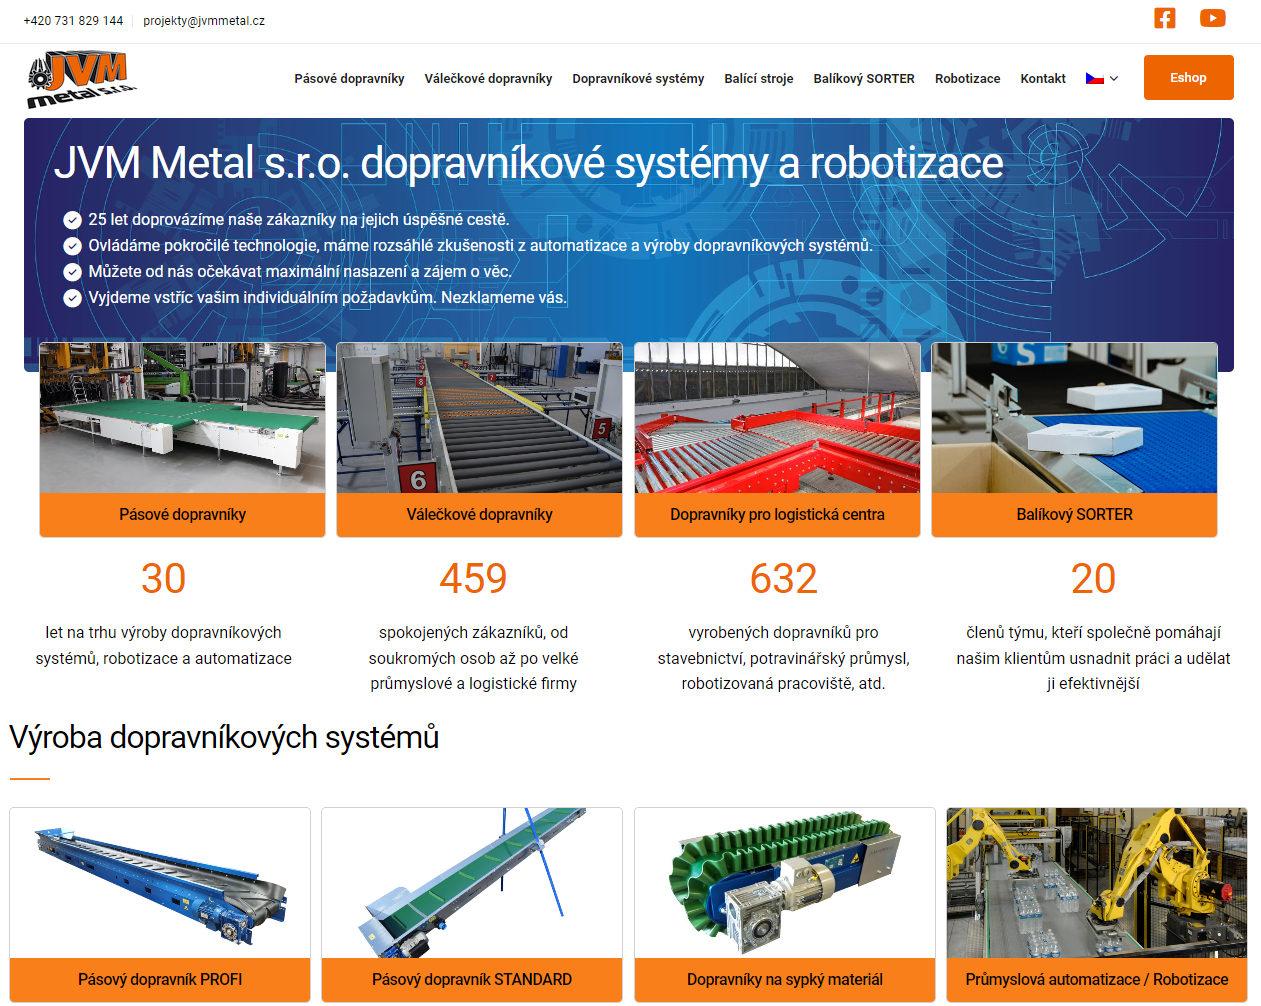Open the green belt conveyor thumbnail
Viewport: 1261px width, 1006px height.
(x=182, y=418)
